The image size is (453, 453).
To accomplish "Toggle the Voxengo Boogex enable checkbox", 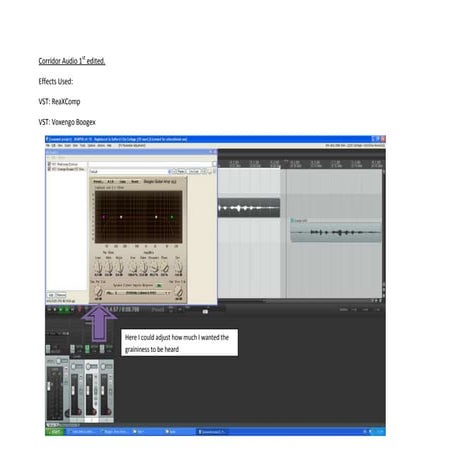I will point(49,169).
